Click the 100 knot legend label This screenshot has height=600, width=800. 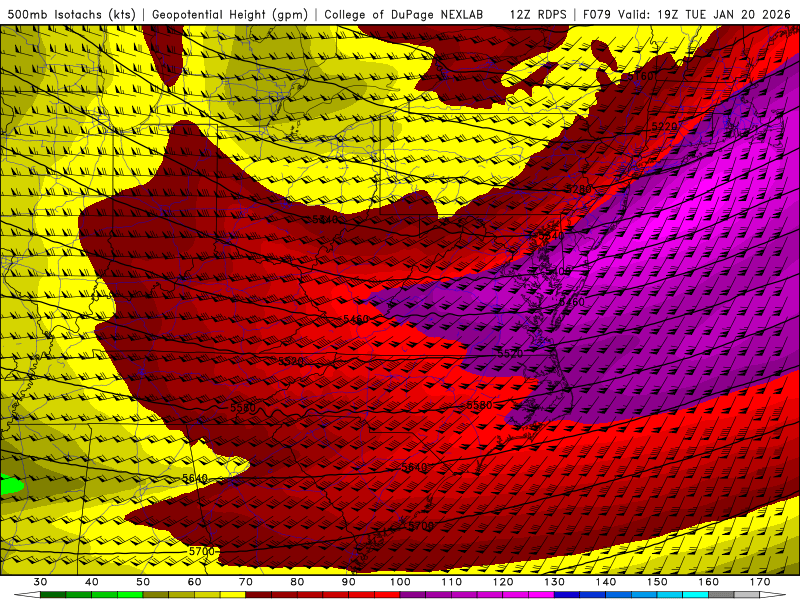point(401,582)
